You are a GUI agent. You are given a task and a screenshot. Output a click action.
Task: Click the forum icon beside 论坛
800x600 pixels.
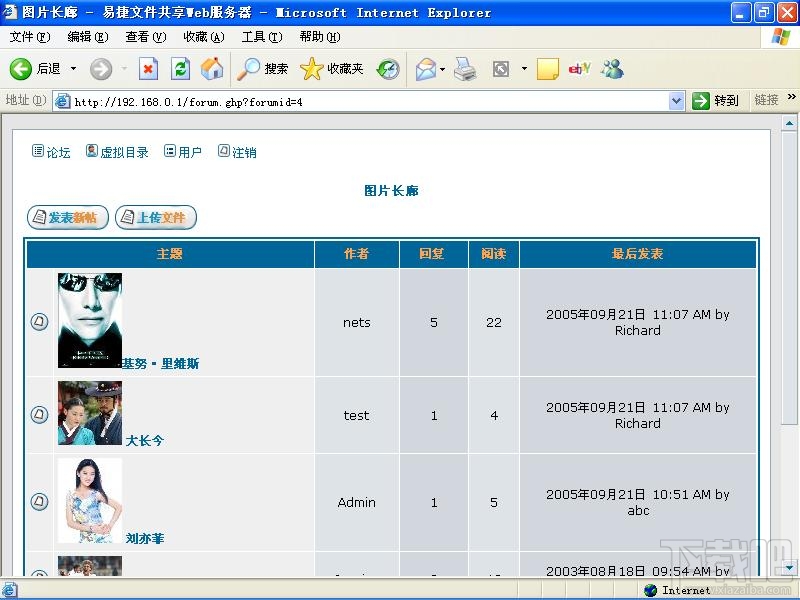(38, 151)
